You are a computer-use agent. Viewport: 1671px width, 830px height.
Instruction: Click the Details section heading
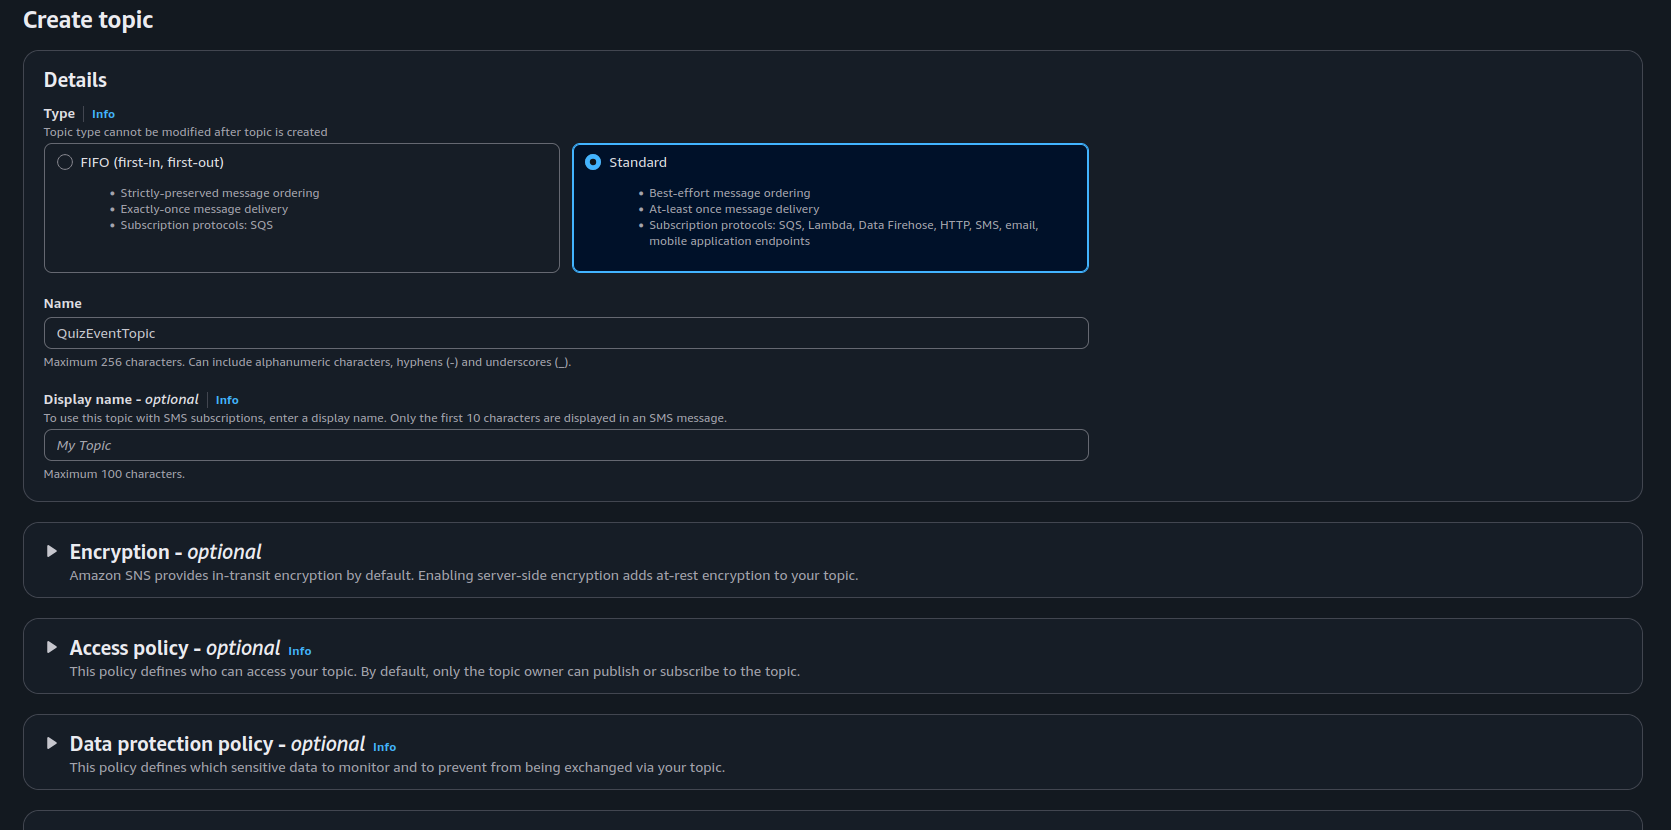coord(75,80)
